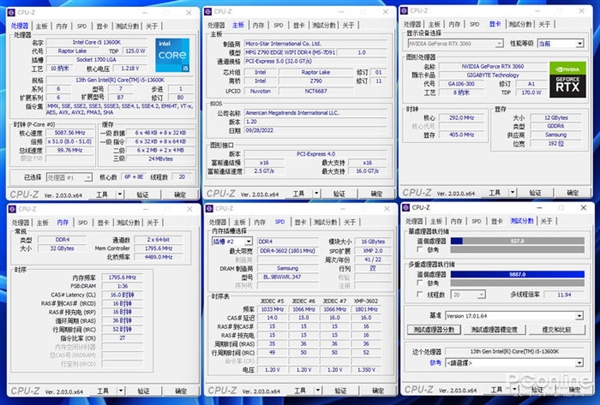Expand 工具 arrow in 内存 window
This screenshot has height=405, width=600.
121,391
